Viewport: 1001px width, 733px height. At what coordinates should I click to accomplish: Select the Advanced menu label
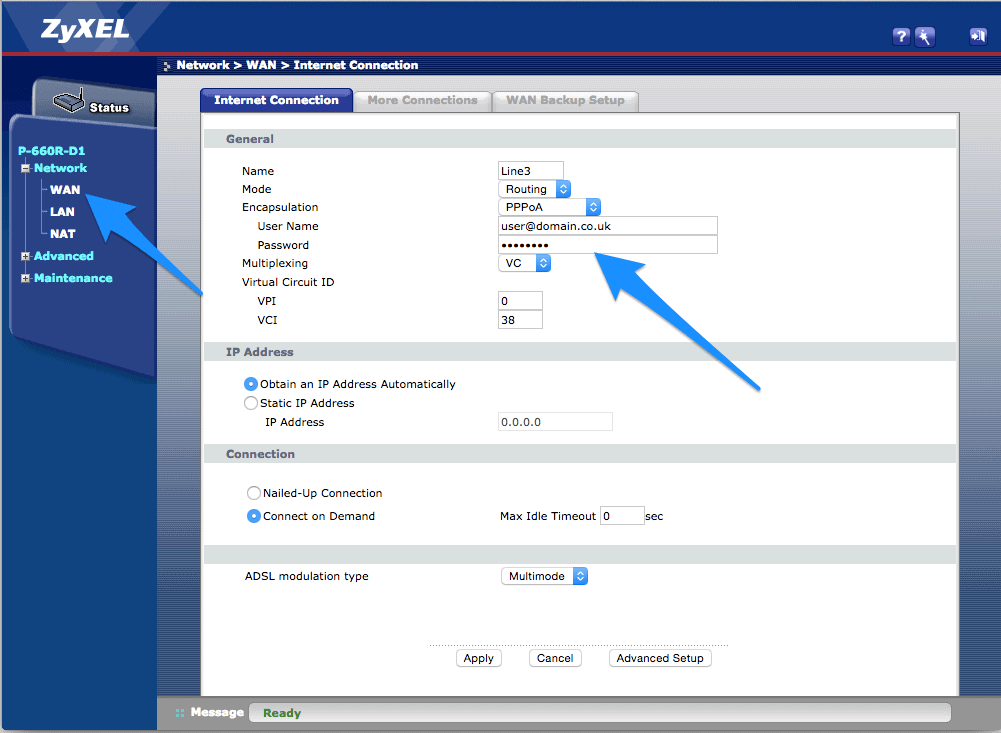64,256
